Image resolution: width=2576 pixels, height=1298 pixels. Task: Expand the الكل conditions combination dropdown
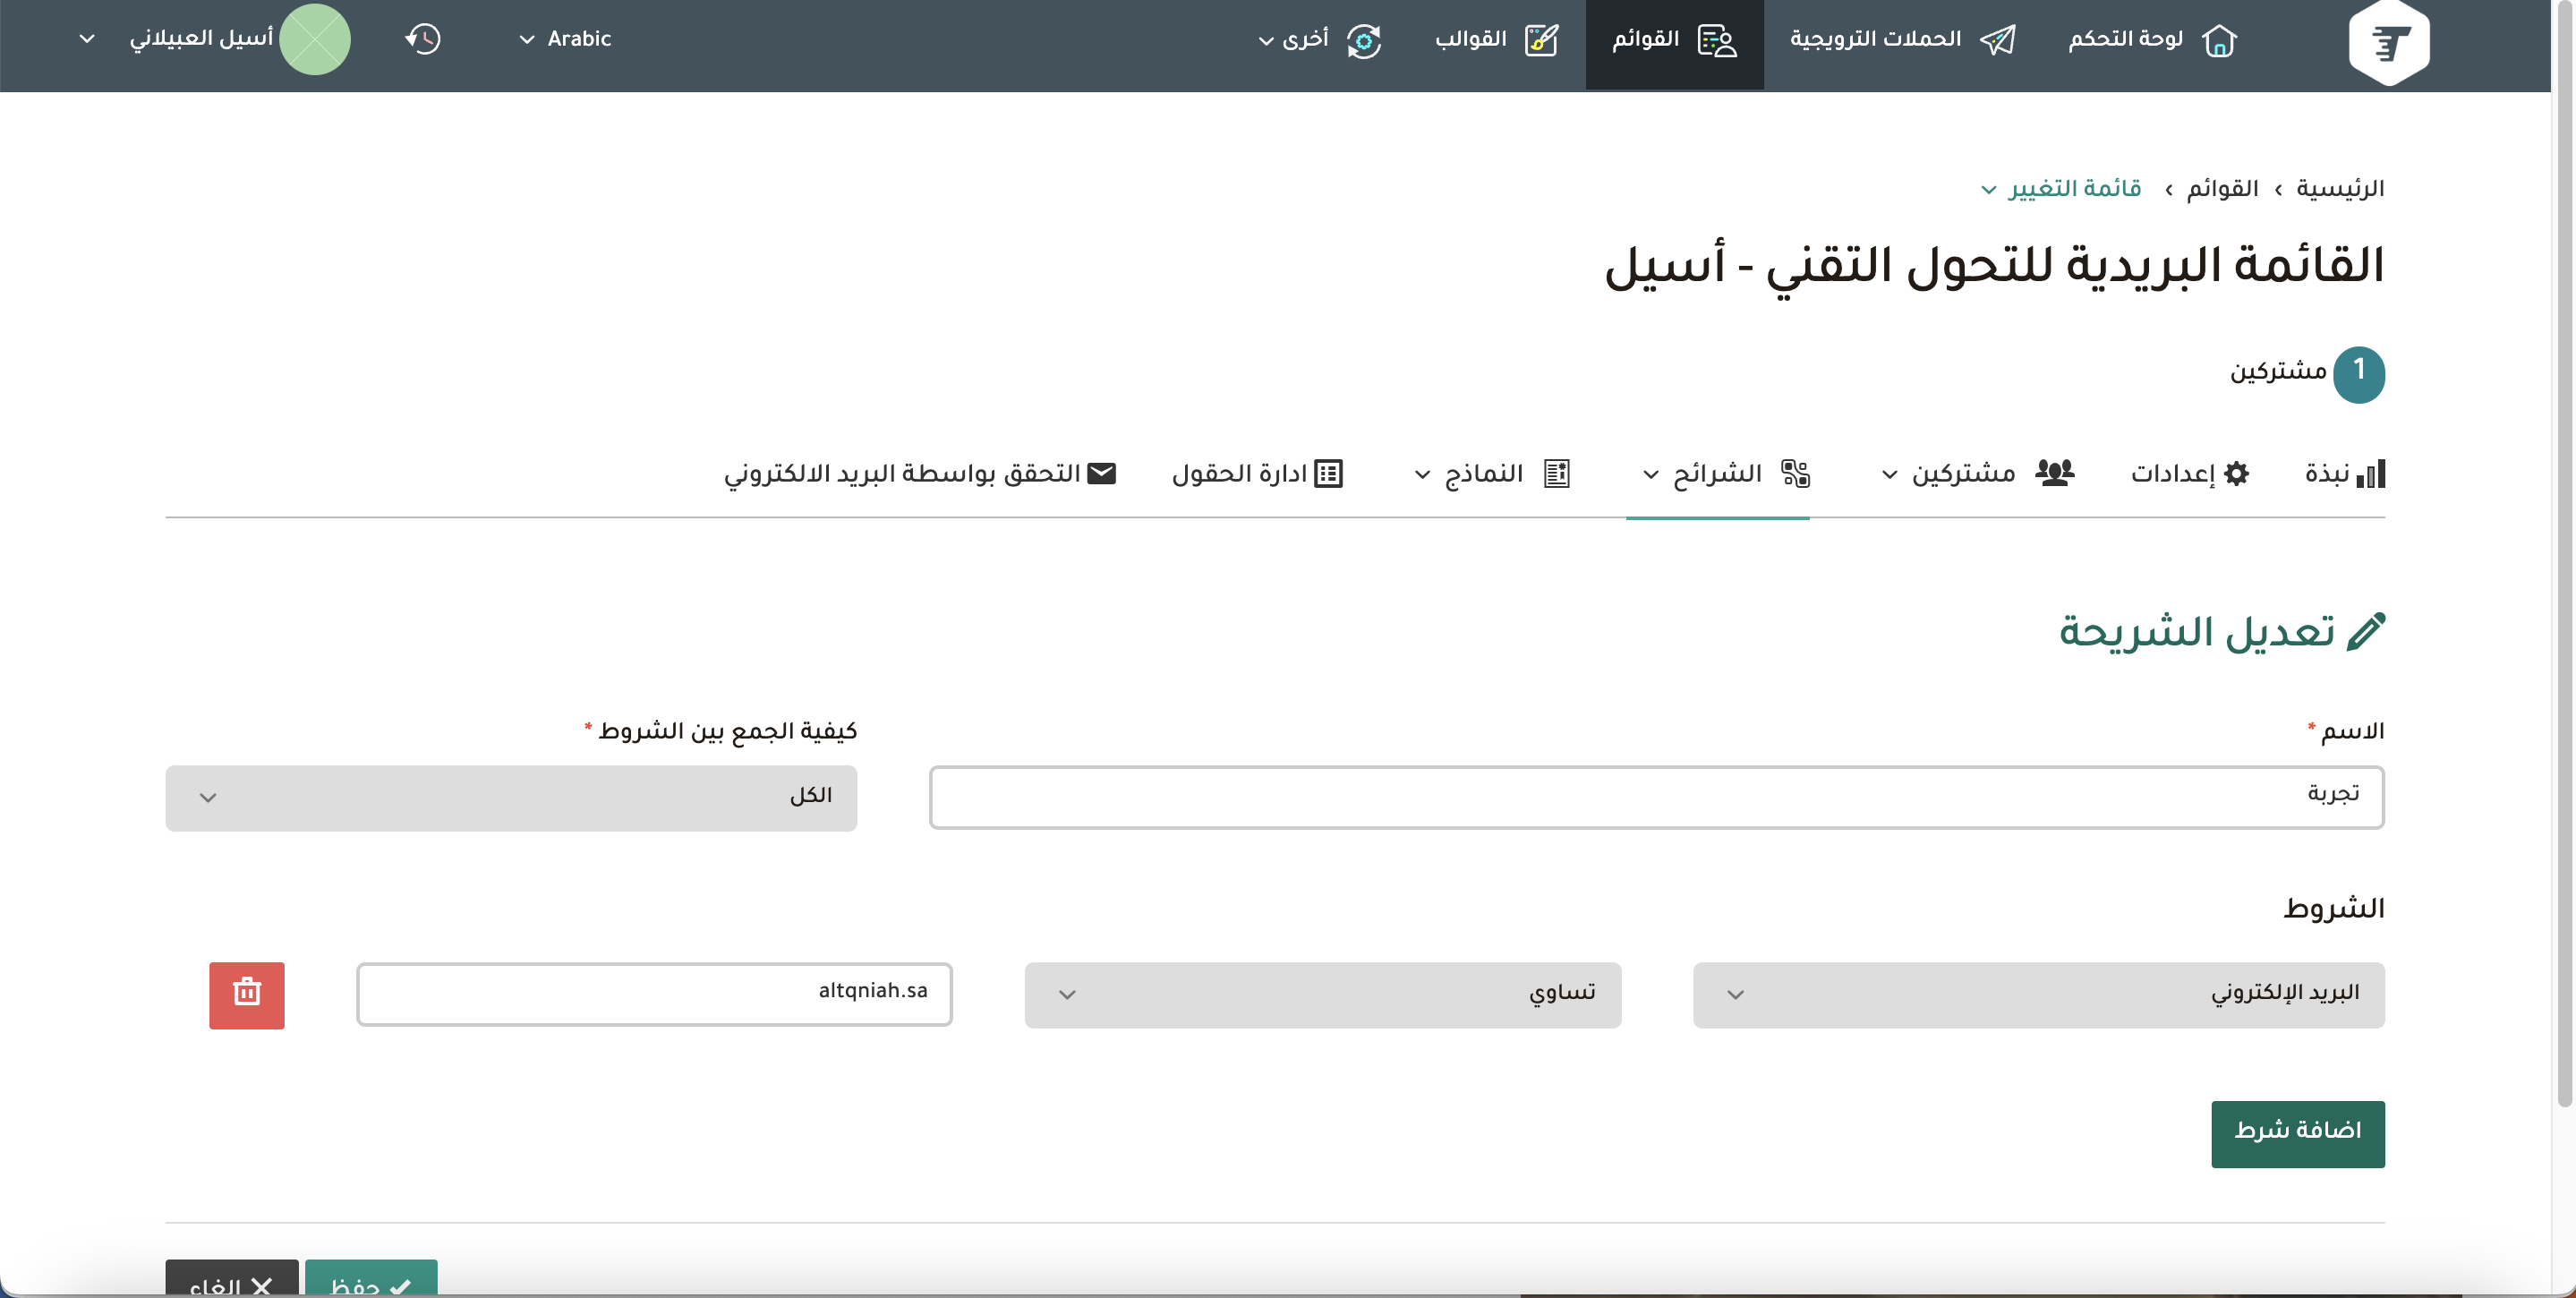tap(511, 797)
